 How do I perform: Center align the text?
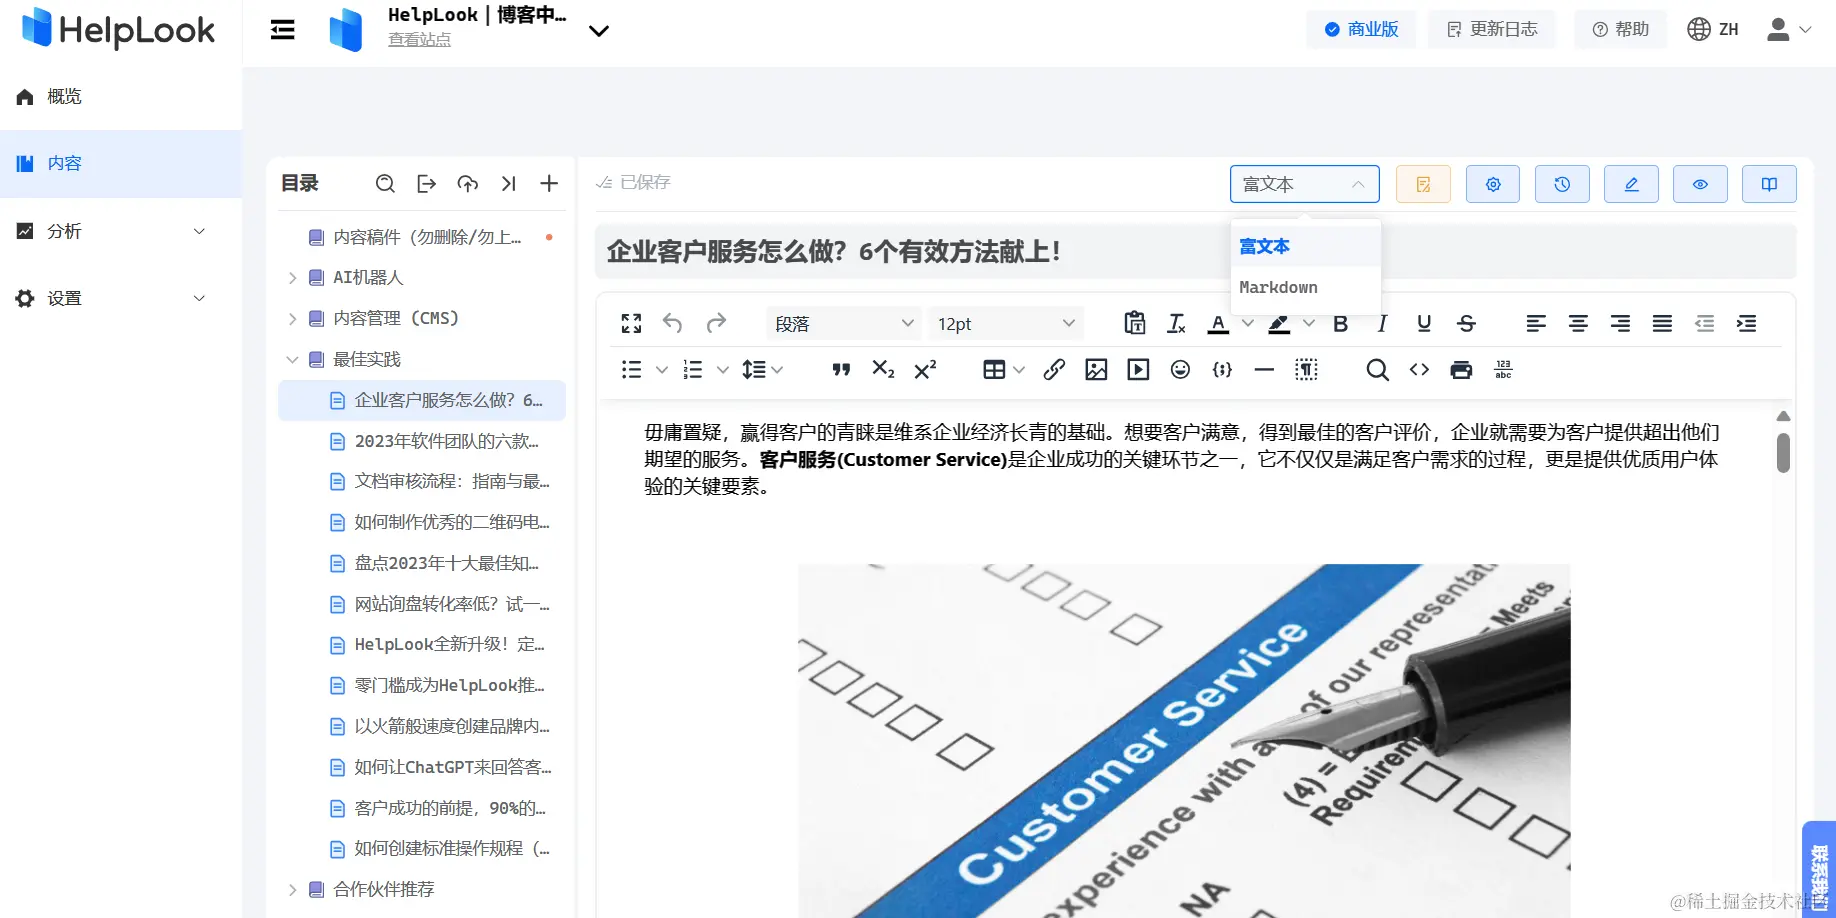pyautogui.click(x=1578, y=323)
